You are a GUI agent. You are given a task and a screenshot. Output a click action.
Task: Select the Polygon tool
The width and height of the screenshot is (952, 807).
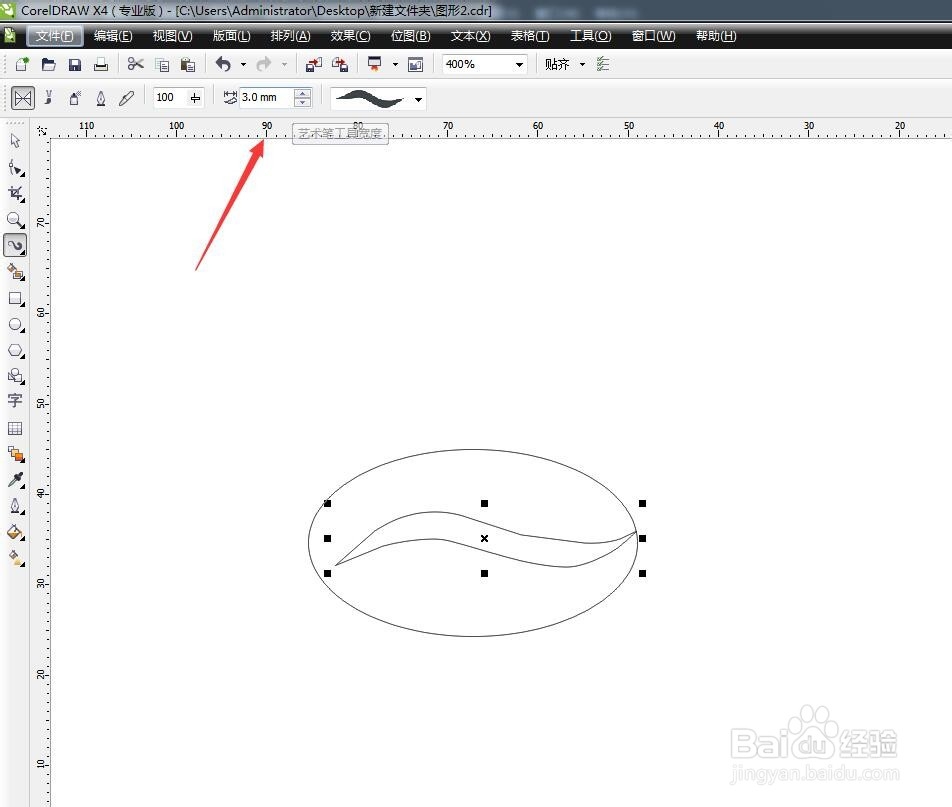click(x=15, y=350)
